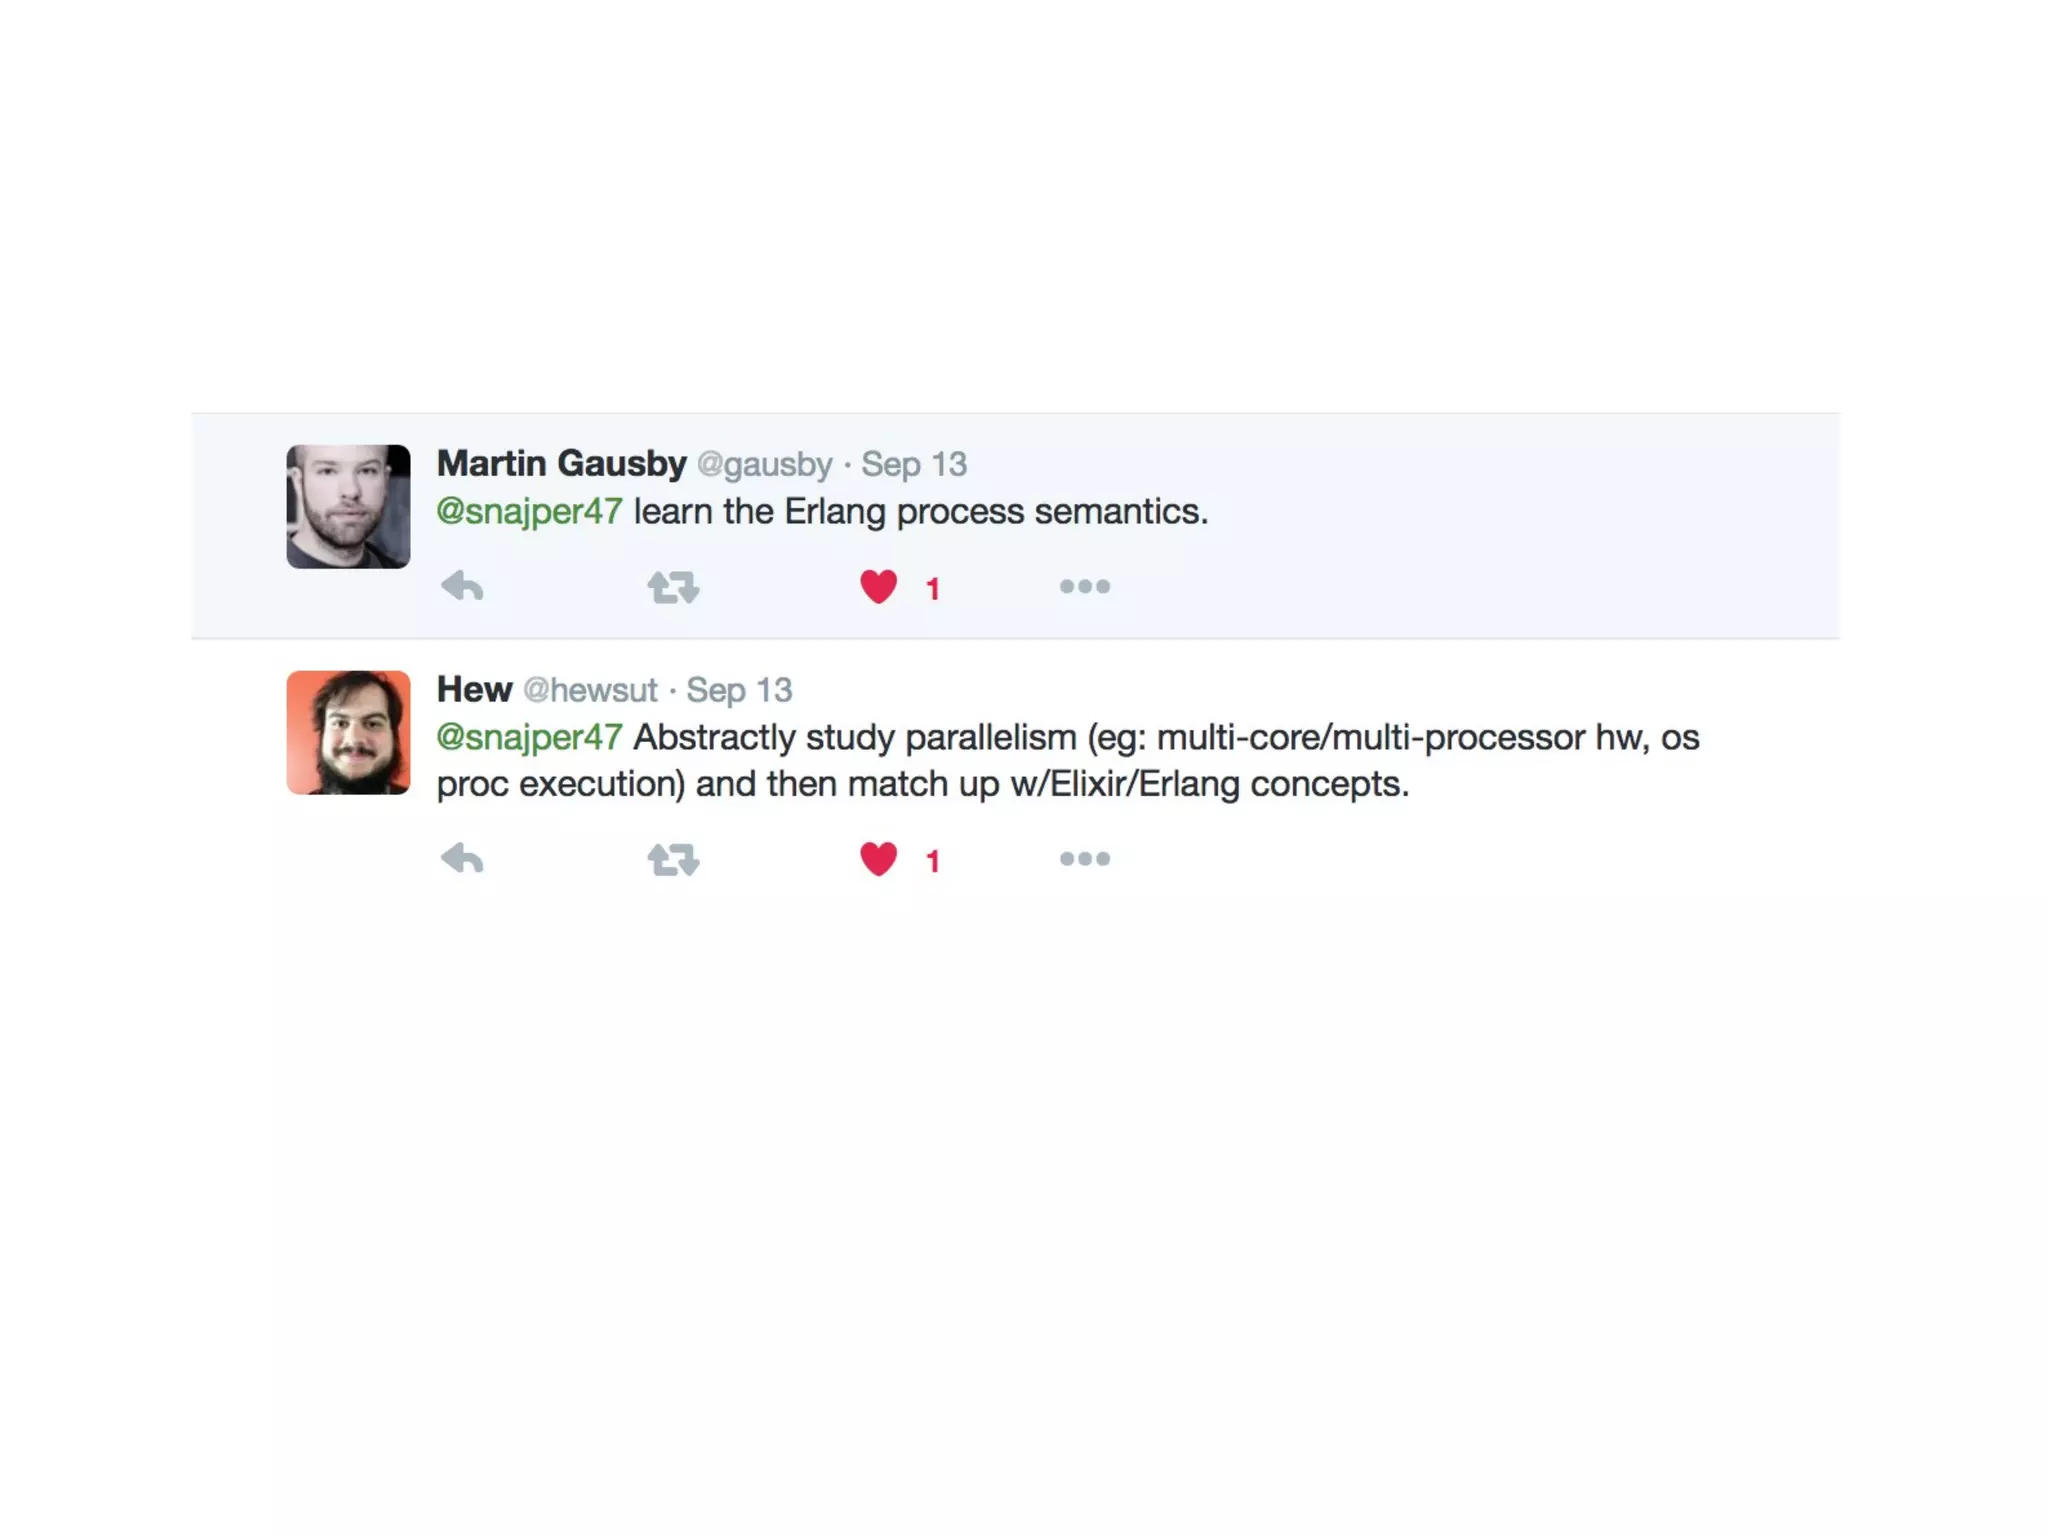This screenshot has width=2048, height=1535.
Task: Select the like count on Martin's tweet
Action: tap(932, 589)
